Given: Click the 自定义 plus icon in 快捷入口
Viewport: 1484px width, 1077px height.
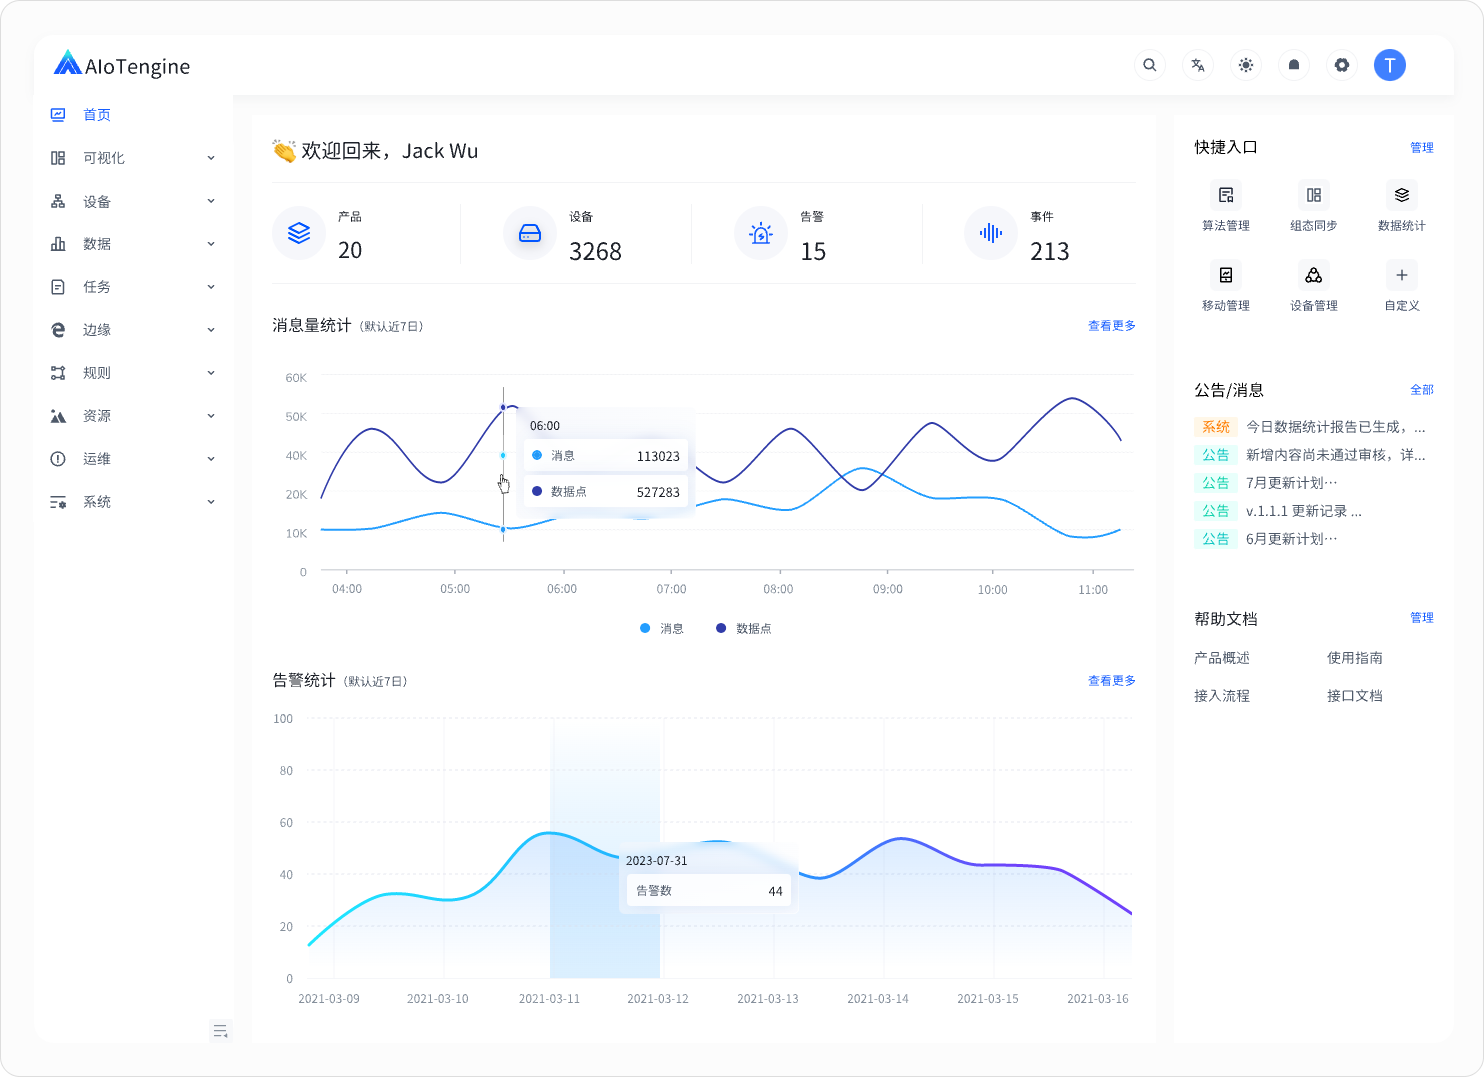Looking at the screenshot, I should click(x=1401, y=275).
